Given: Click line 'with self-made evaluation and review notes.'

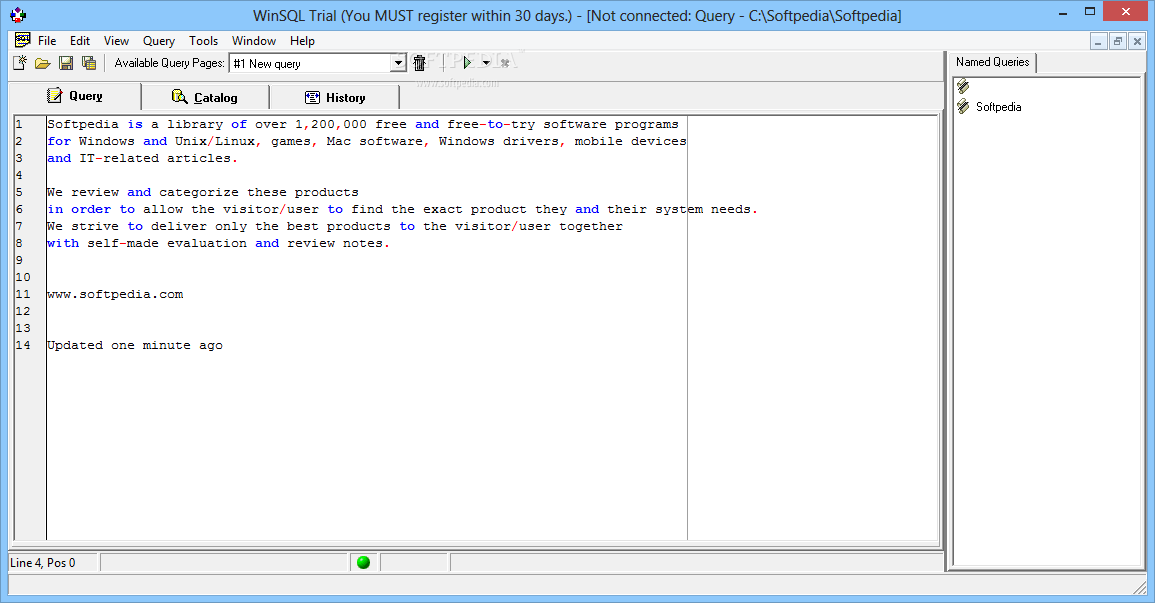Looking at the screenshot, I should [x=218, y=244].
